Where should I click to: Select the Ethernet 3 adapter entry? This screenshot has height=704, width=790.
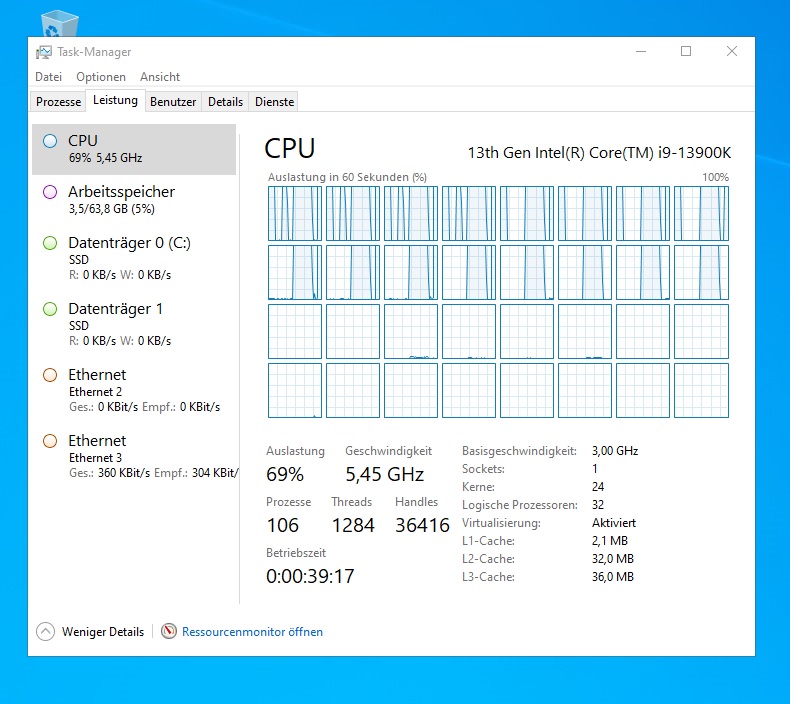[134, 456]
